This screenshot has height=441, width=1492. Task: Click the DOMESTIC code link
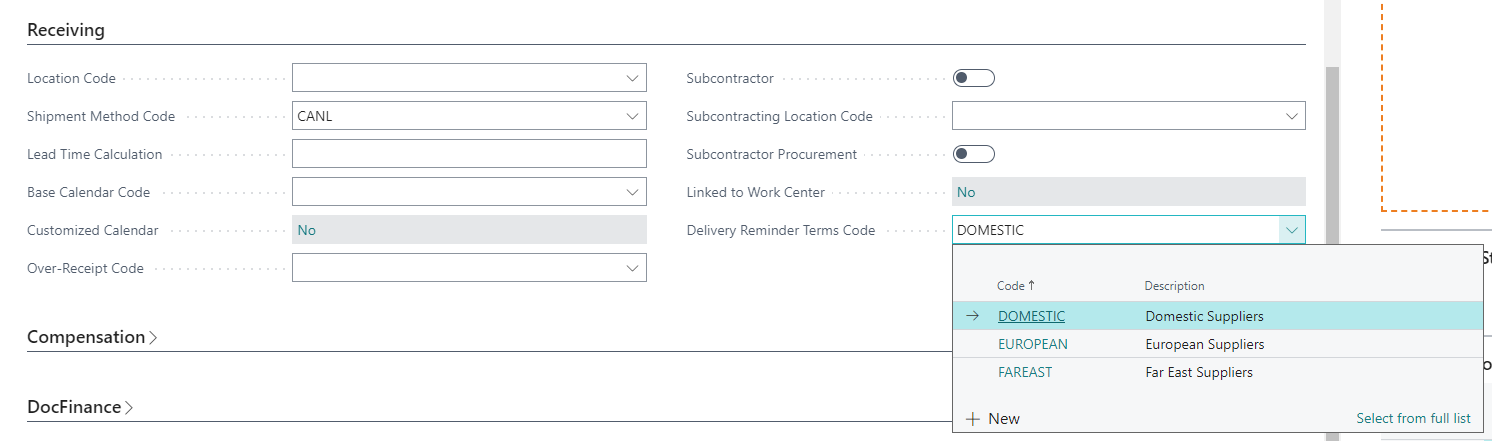[x=1031, y=316]
